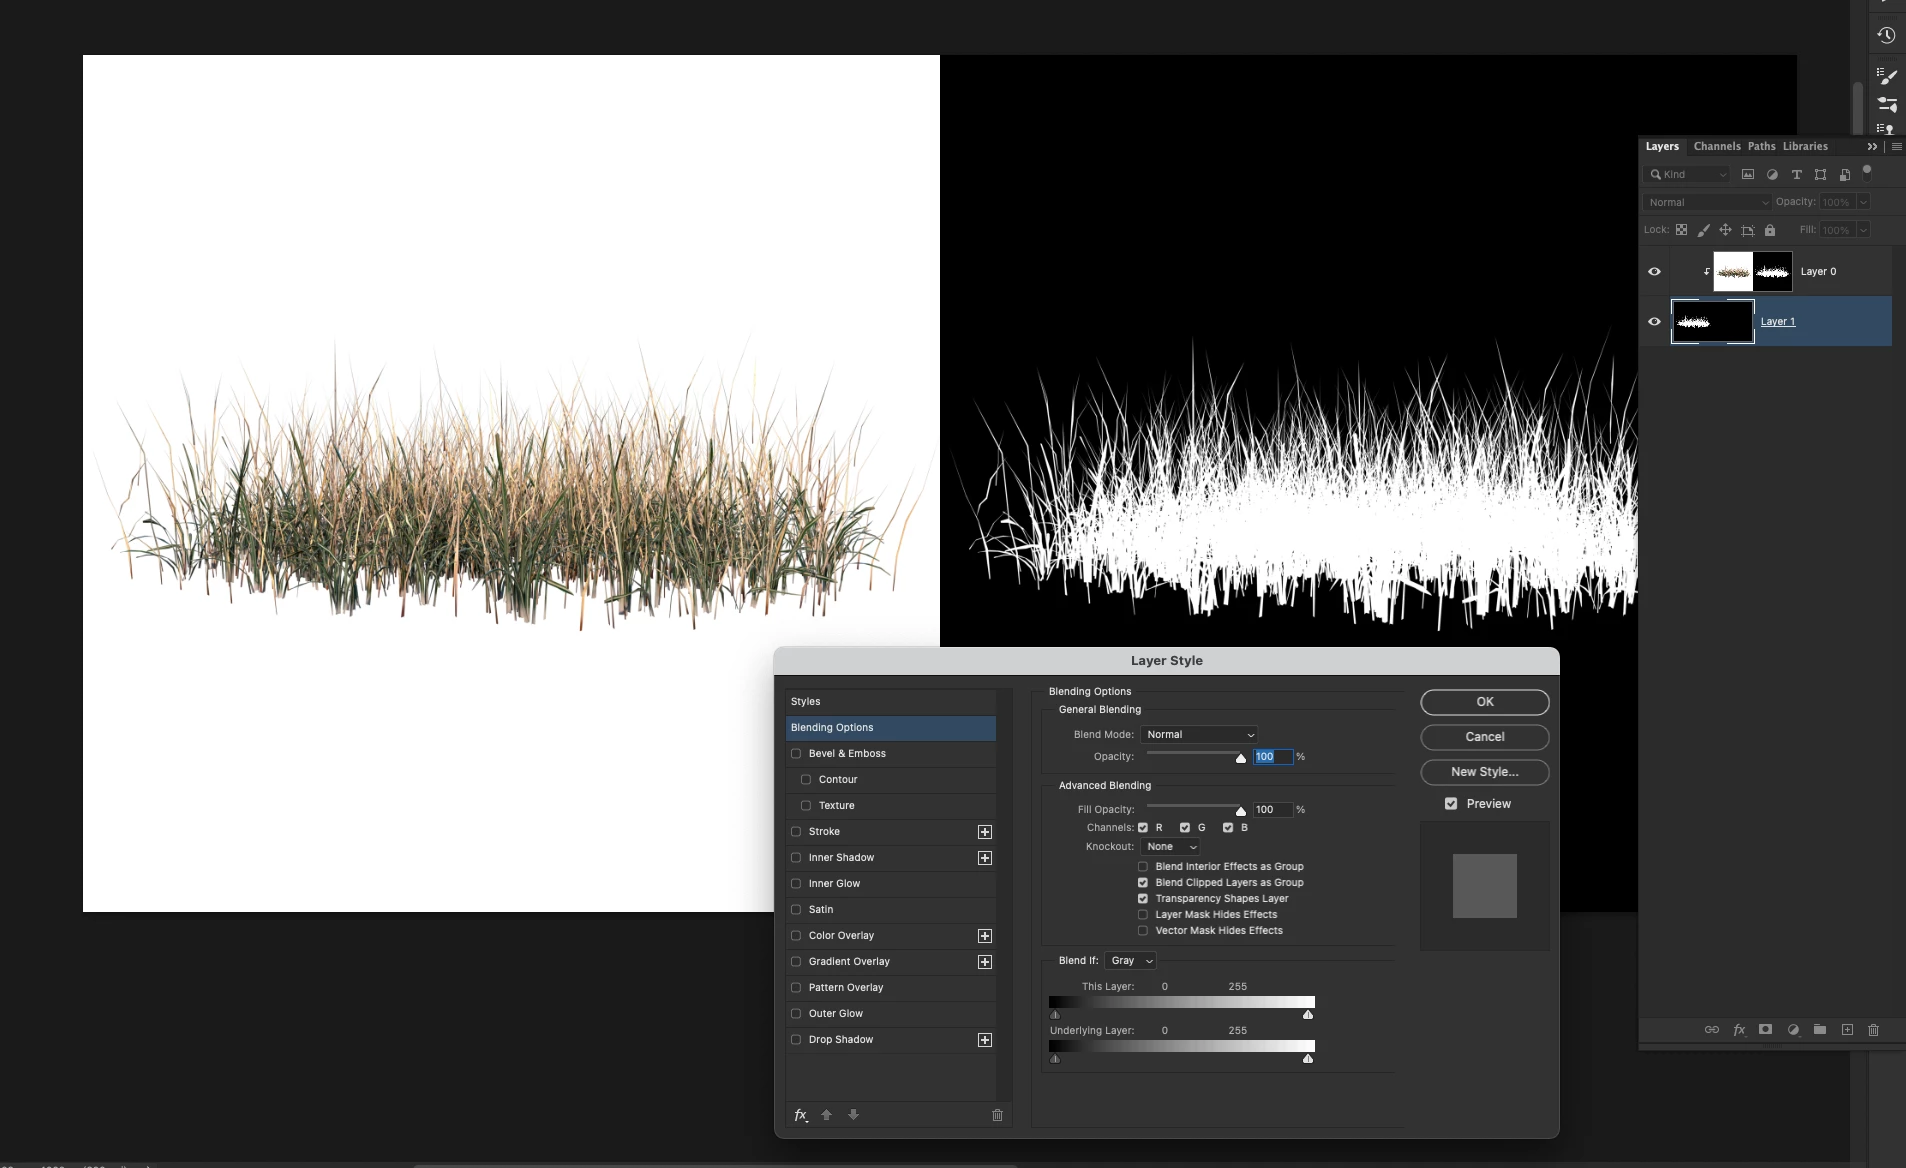Toggle layer filtering switch on/off
The width and height of the screenshot is (1906, 1168).
coord(1867,172)
